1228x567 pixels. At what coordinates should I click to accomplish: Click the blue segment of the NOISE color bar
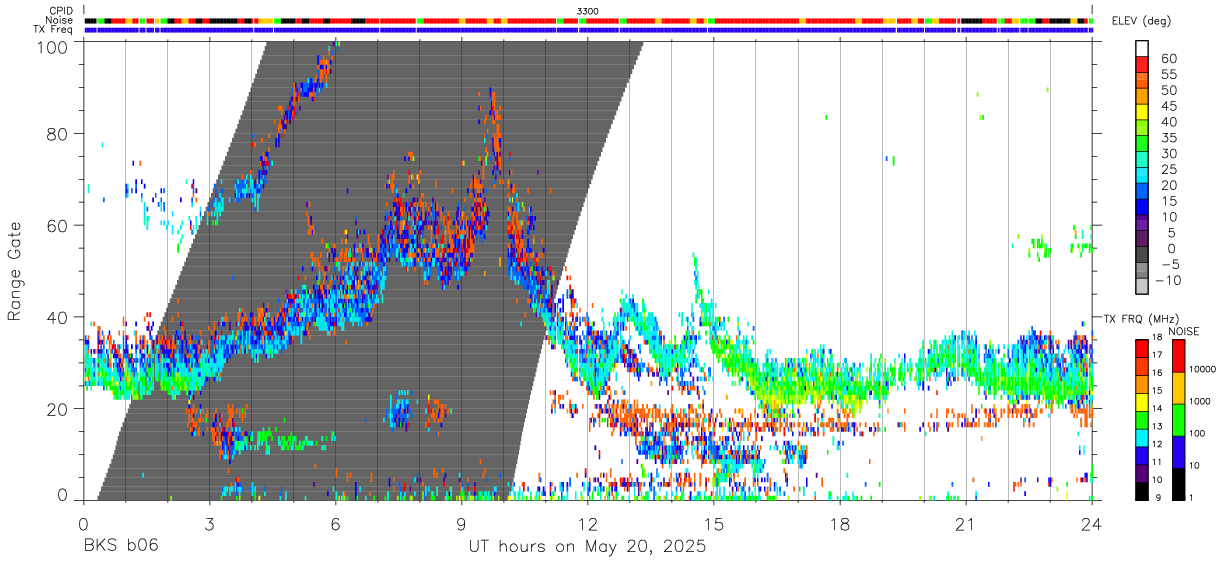click(1178, 452)
